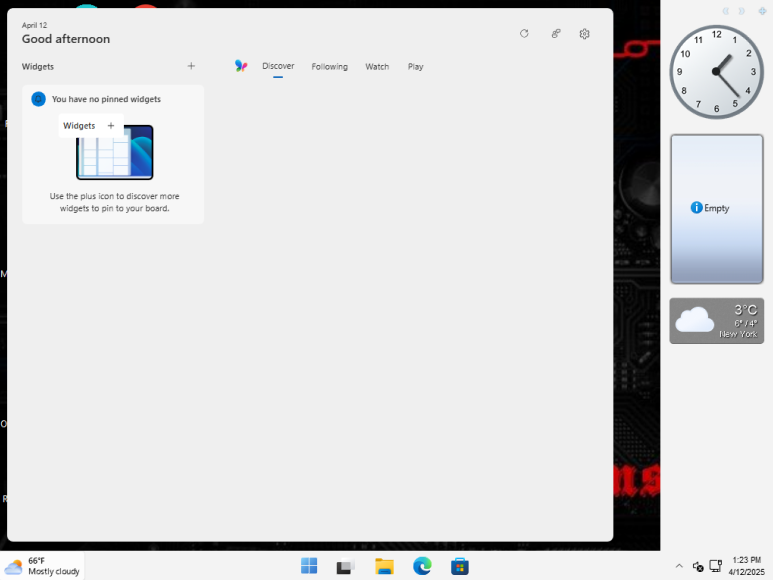
Task: Click the plus icon inside the illustration tooltip
Action: 111,126
